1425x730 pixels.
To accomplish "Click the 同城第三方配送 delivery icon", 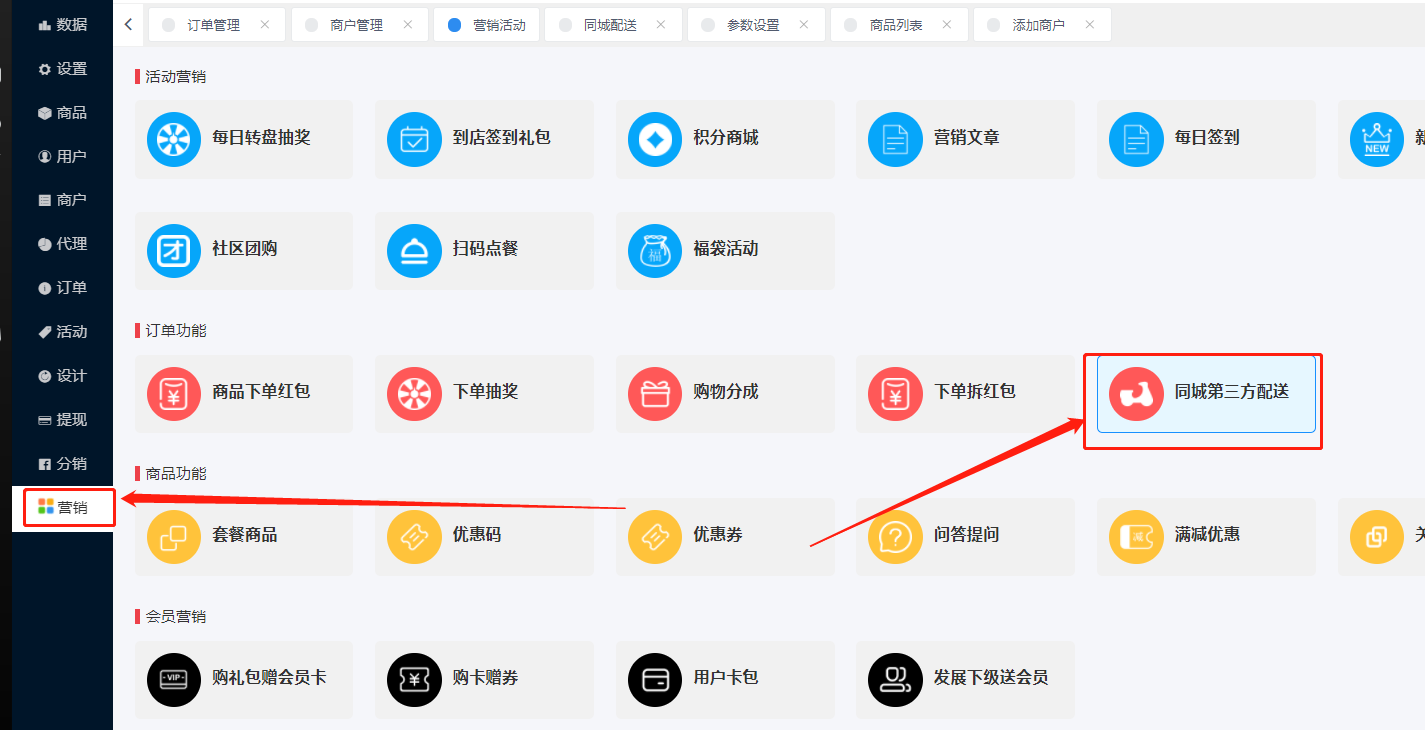I will point(1203,394).
